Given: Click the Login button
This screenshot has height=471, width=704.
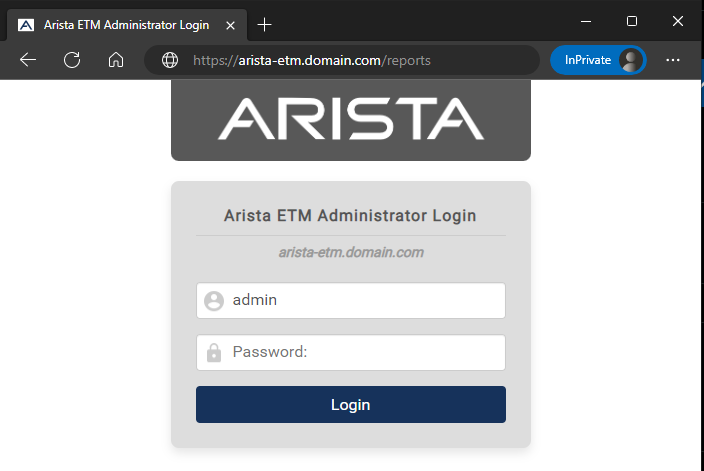Looking at the screenshot, I should point(351,405).
